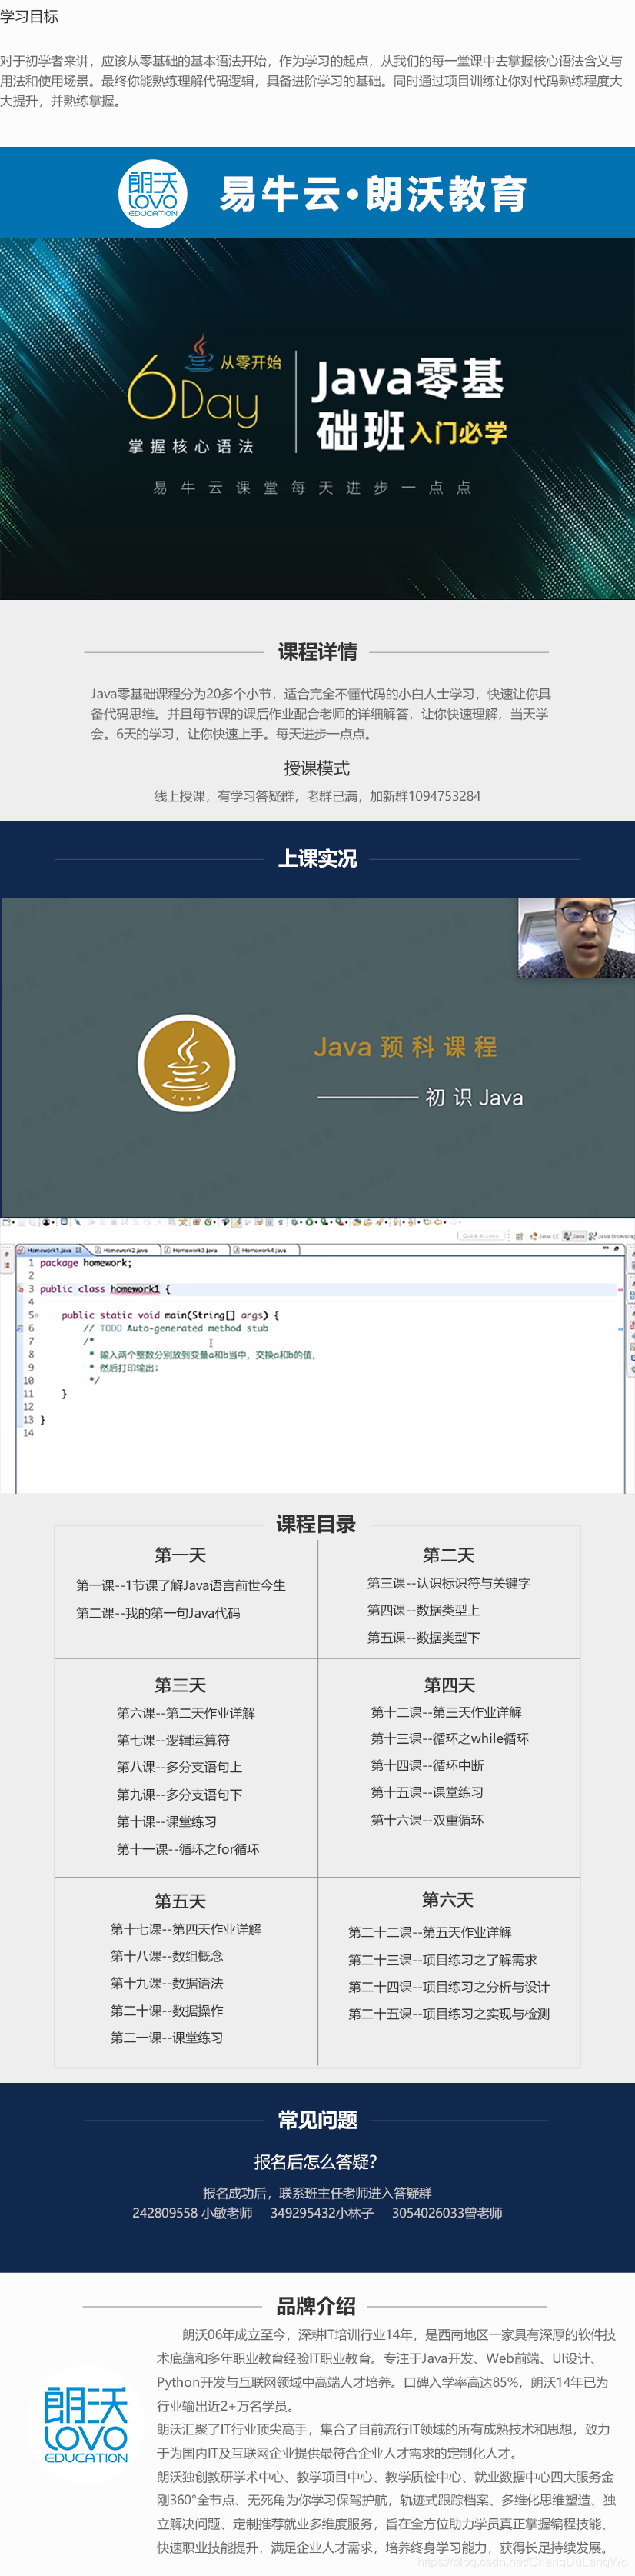Click the '第六天' heading
The width and height of the screenshot is (635, 2576).
click(447, 1901)
